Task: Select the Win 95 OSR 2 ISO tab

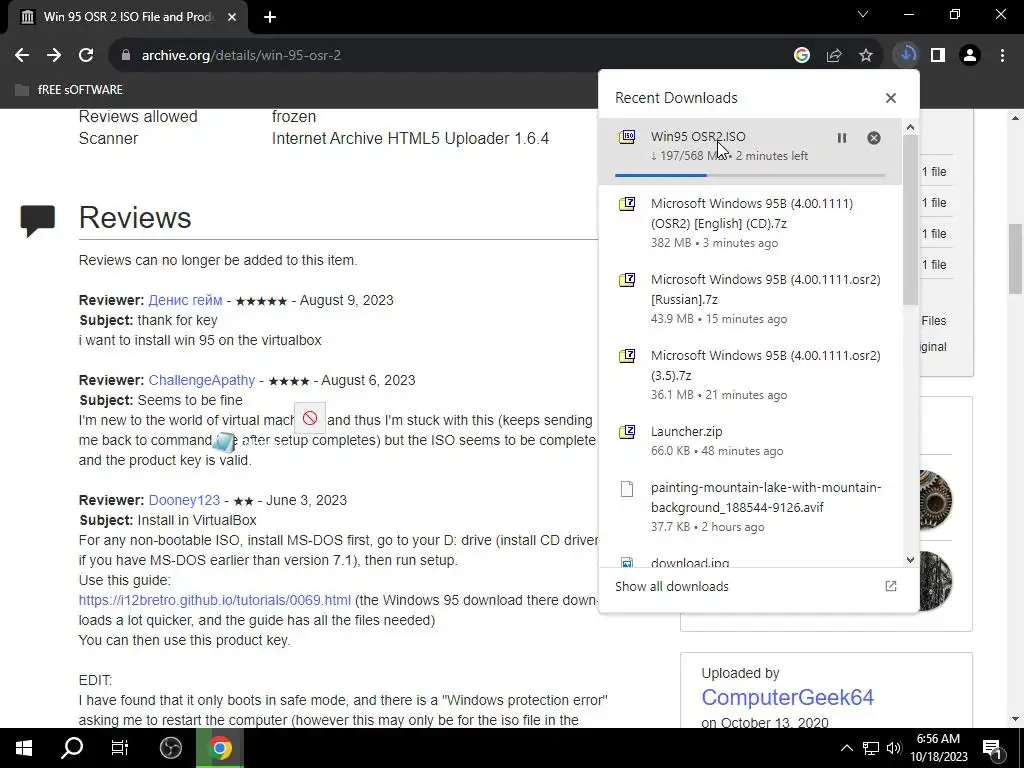Action: point(127,17)
